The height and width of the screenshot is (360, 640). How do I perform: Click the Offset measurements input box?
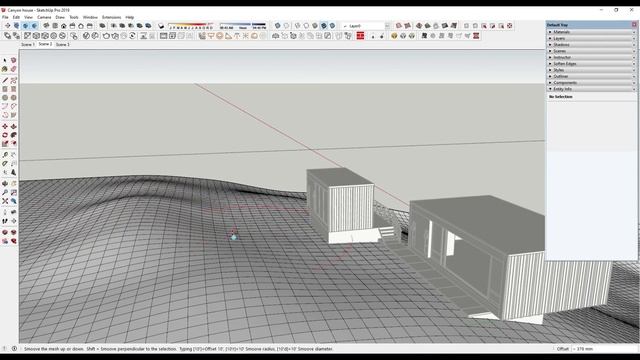click(604, 349)
